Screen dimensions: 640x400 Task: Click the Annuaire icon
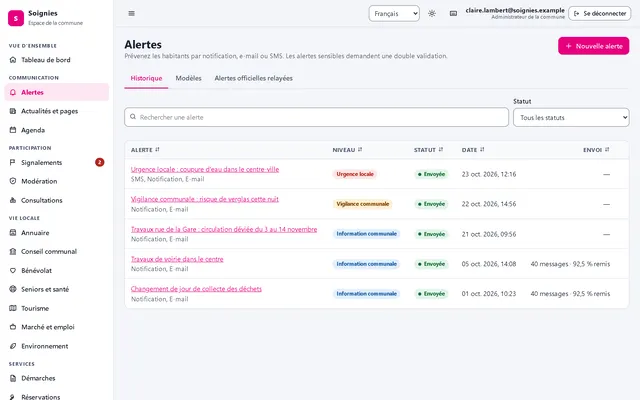coord(13,233)
